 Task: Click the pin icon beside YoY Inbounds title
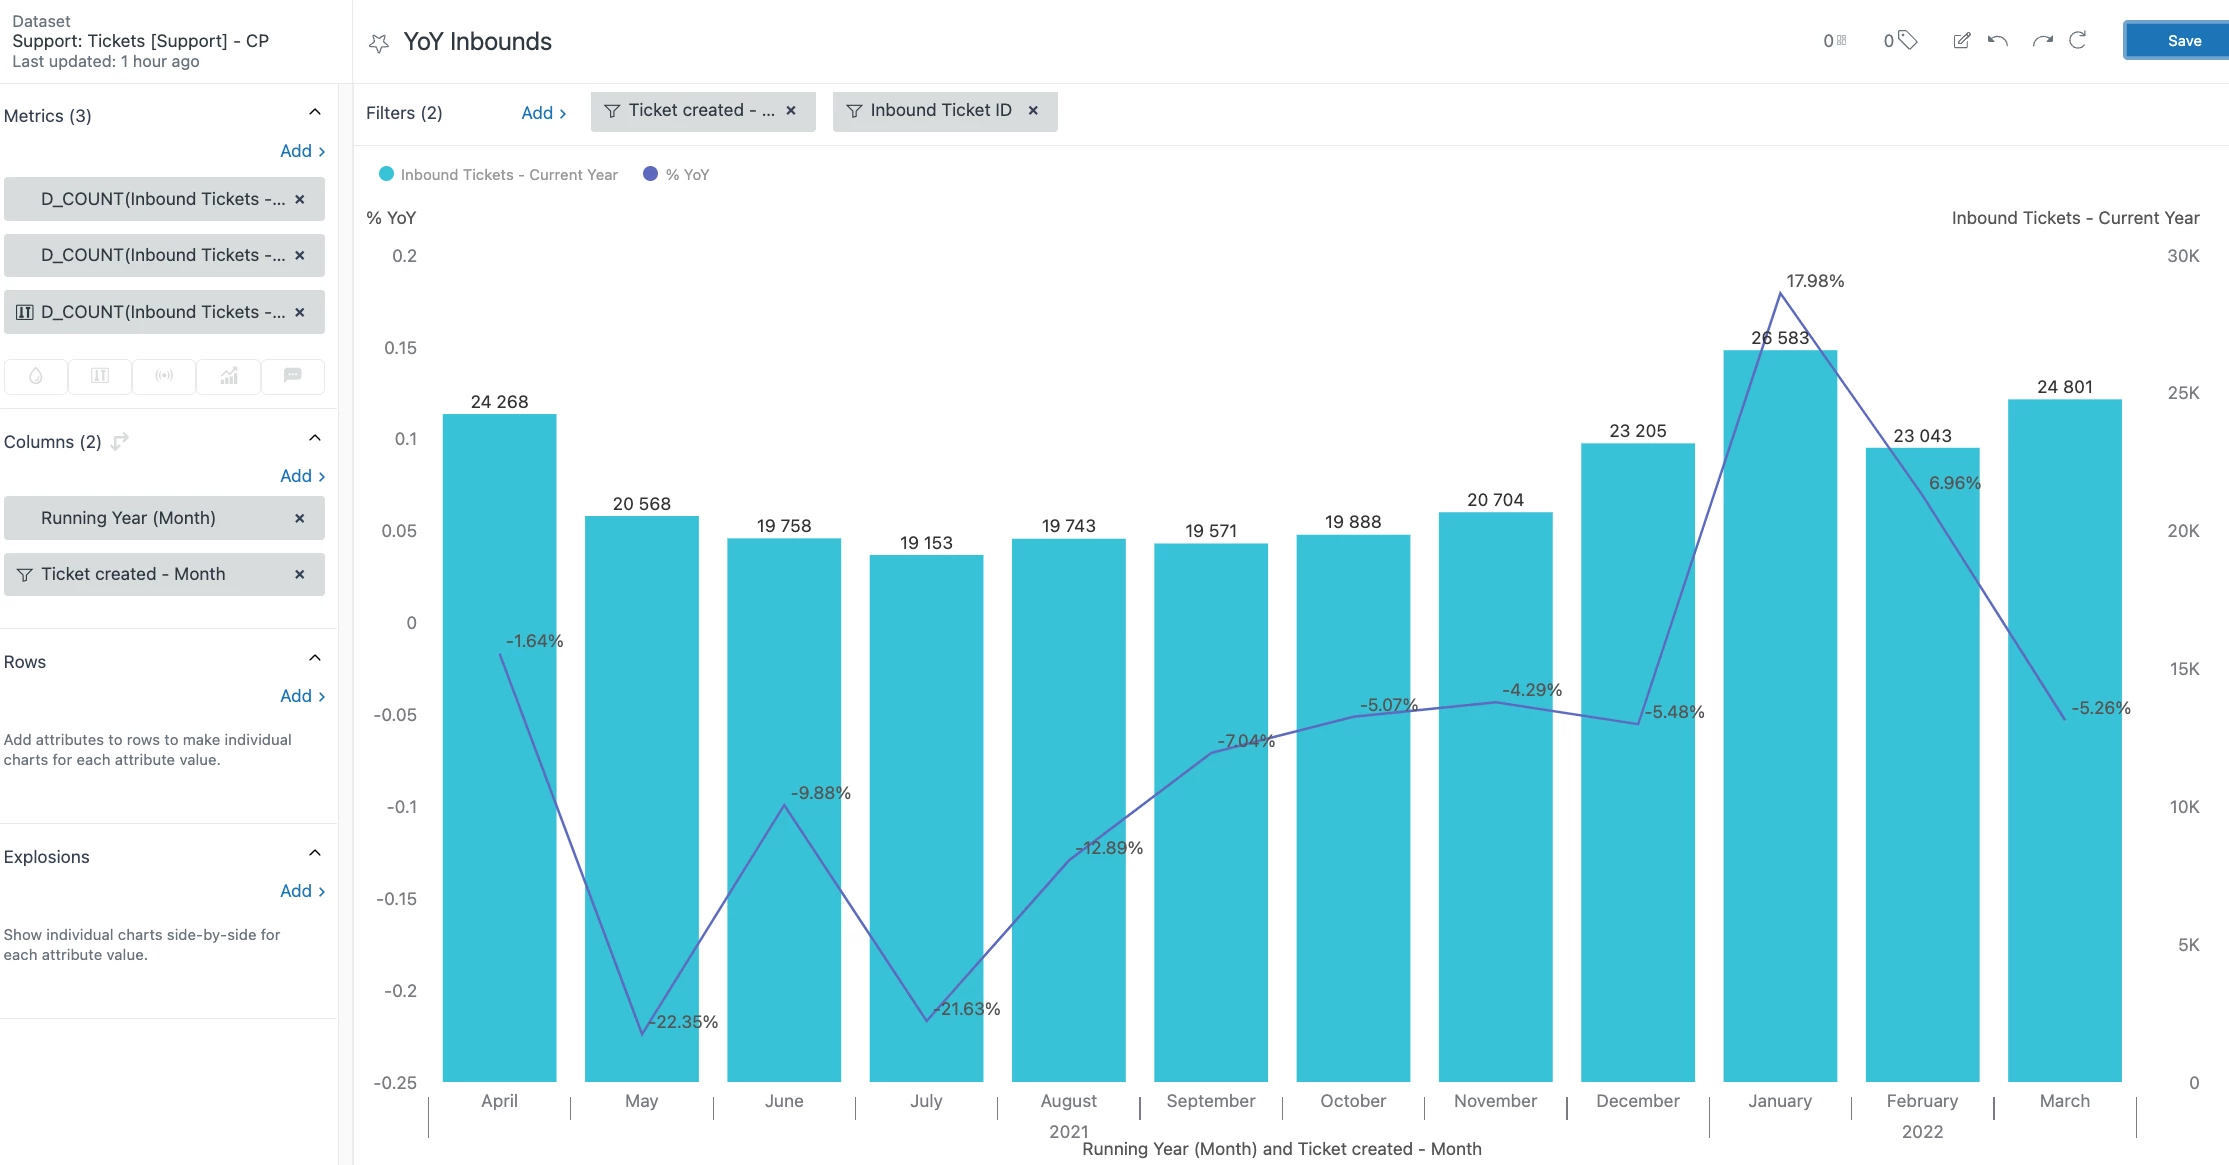tap(378, 43)
